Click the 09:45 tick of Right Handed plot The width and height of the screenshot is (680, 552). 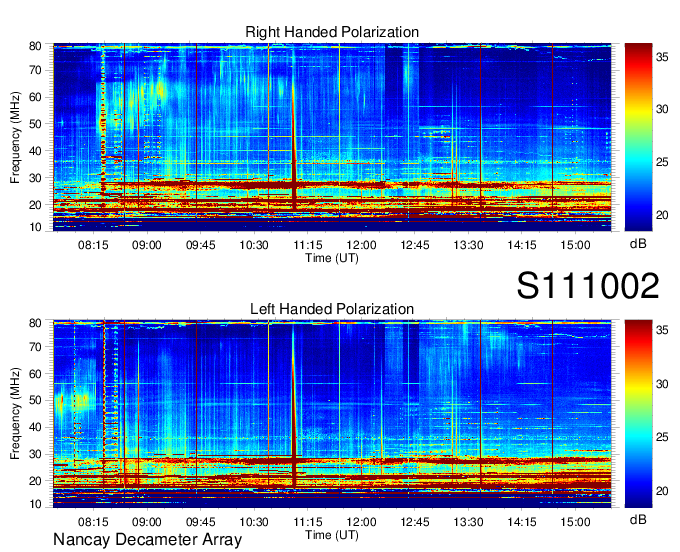[200, 245]
